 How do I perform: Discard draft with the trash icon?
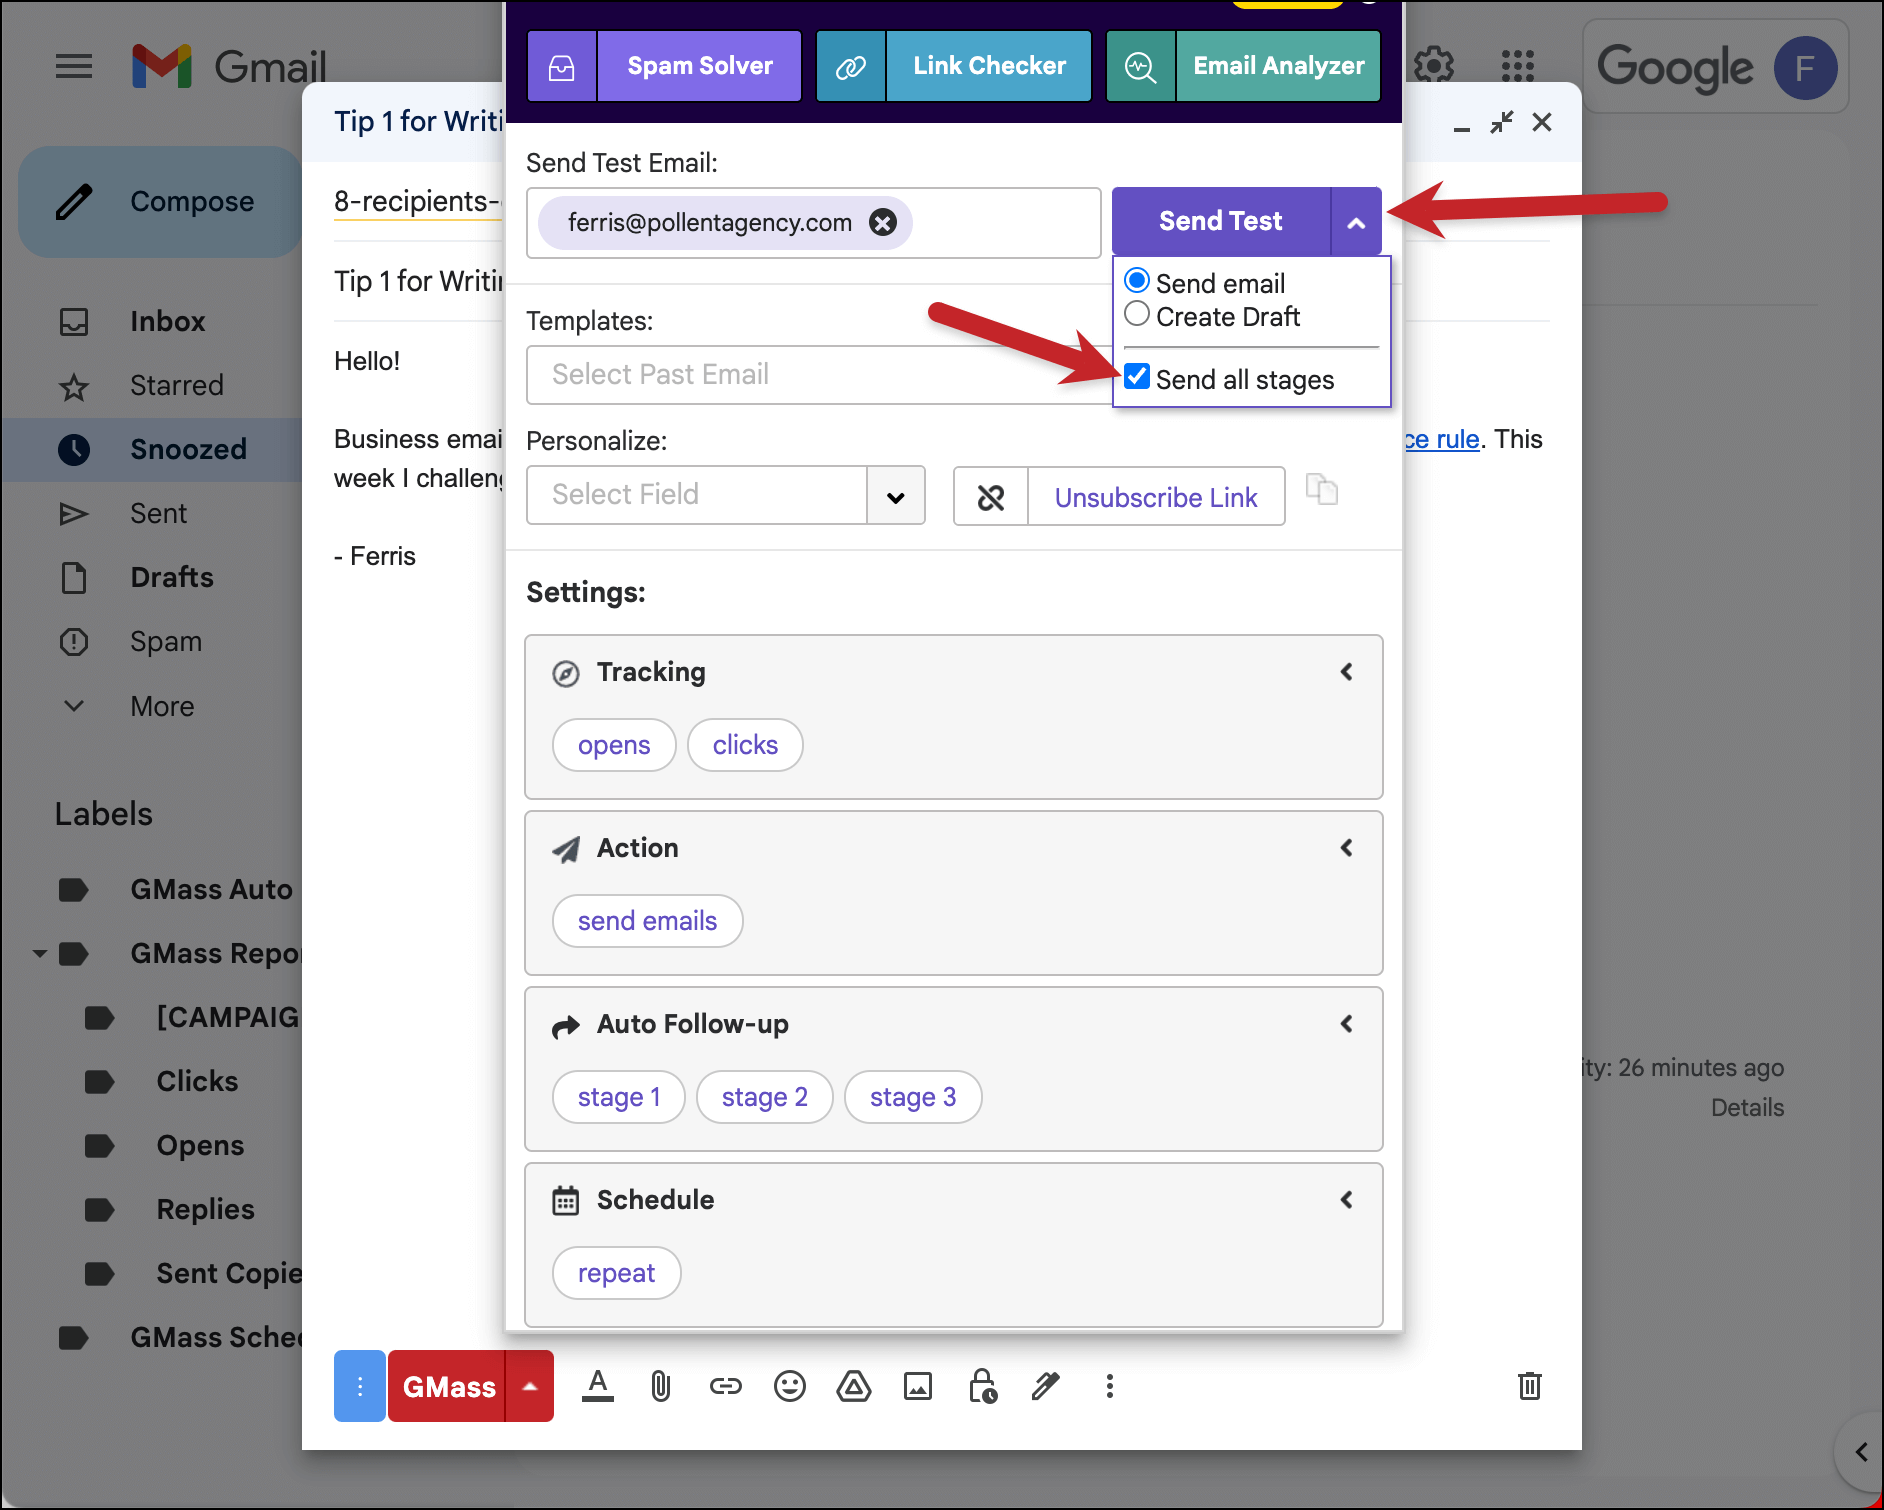[x=1529, y=1386]
